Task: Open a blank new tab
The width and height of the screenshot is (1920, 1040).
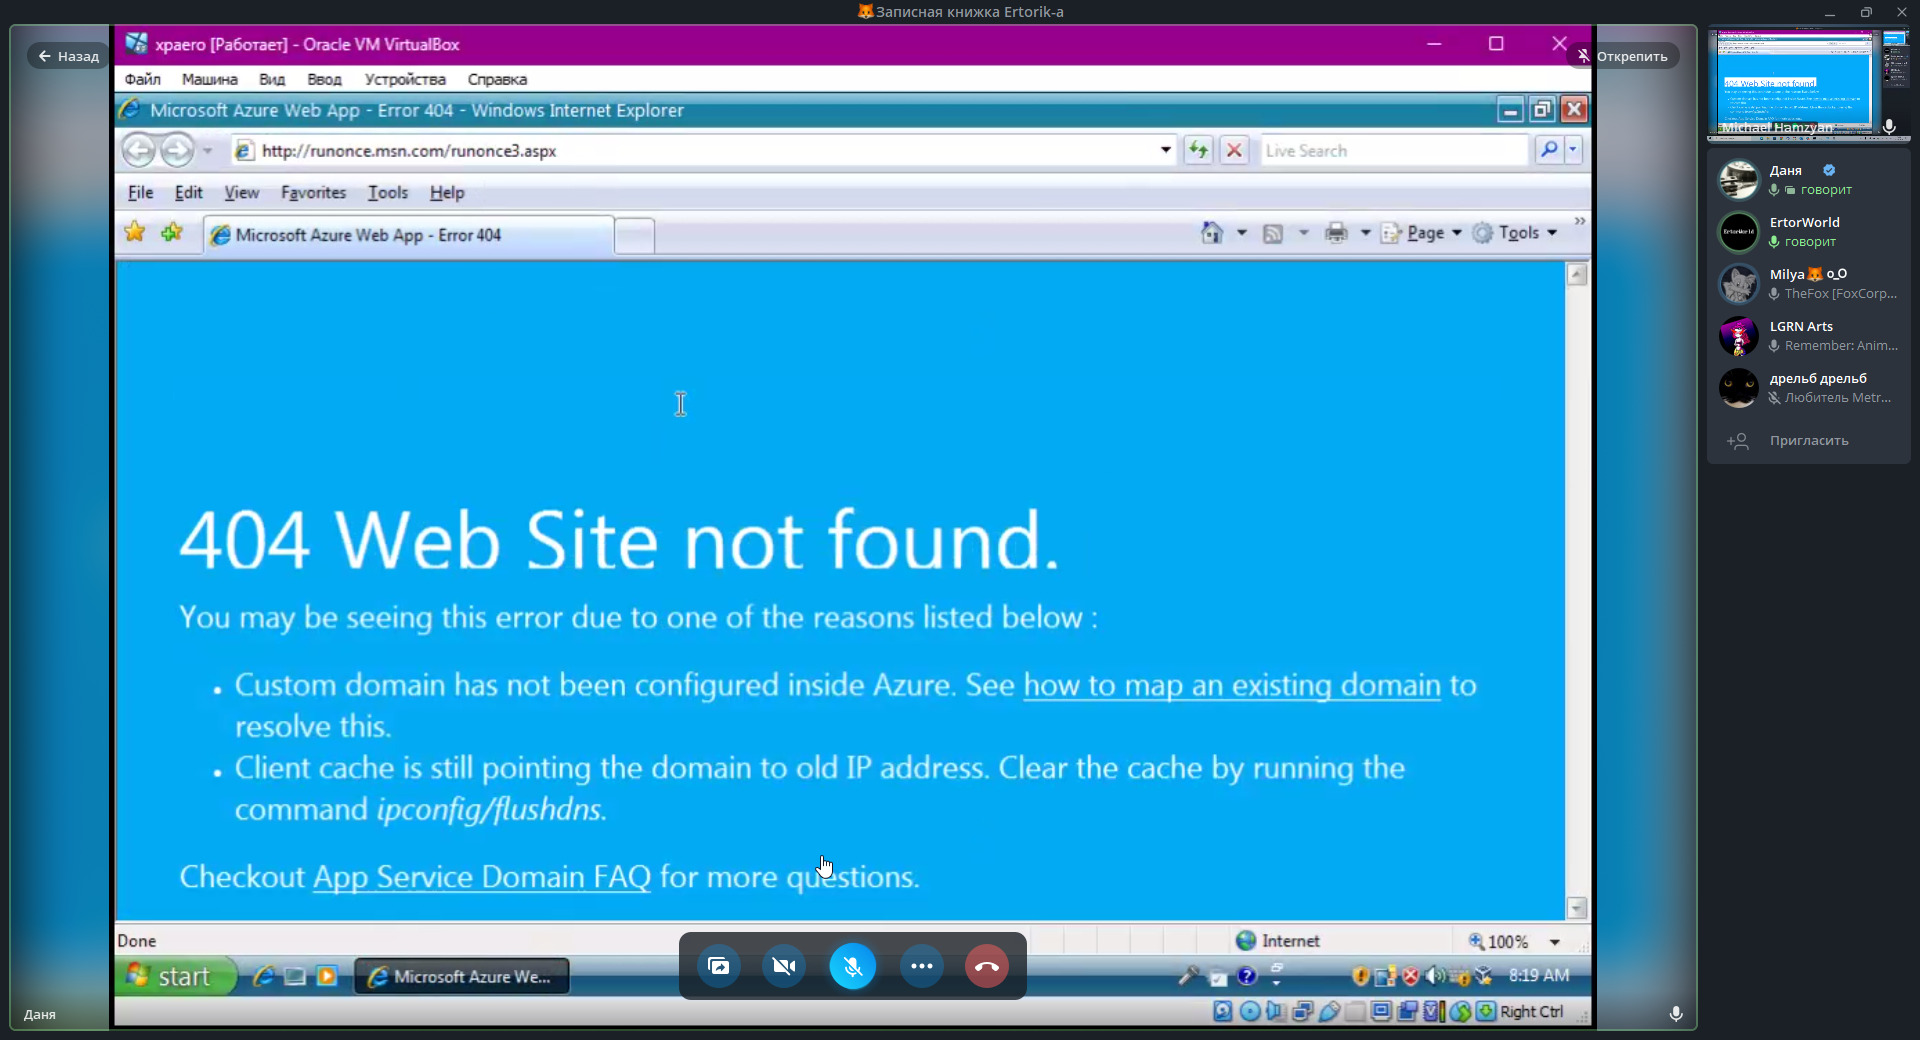Action: click(x=634, y=236)
